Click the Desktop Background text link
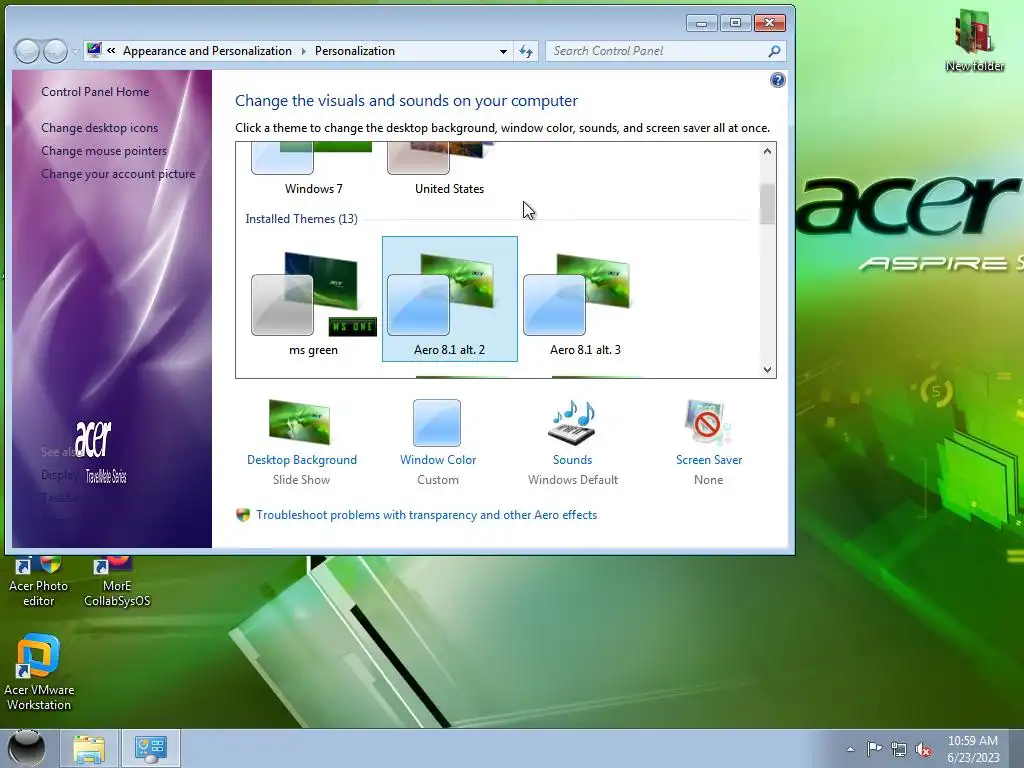The height and width of the screenshot is (768, 1024). pyautogui.click(x=302, y=460)
